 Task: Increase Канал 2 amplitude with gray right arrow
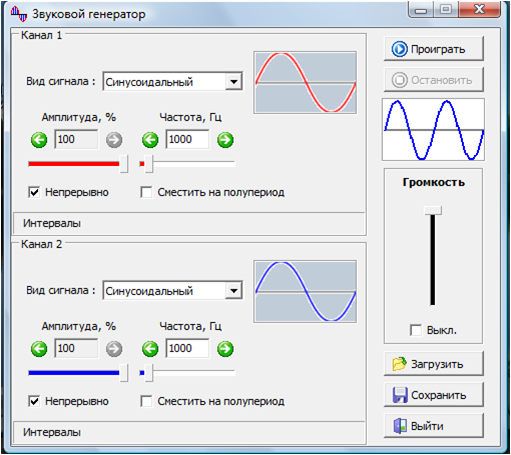point(114,349)
